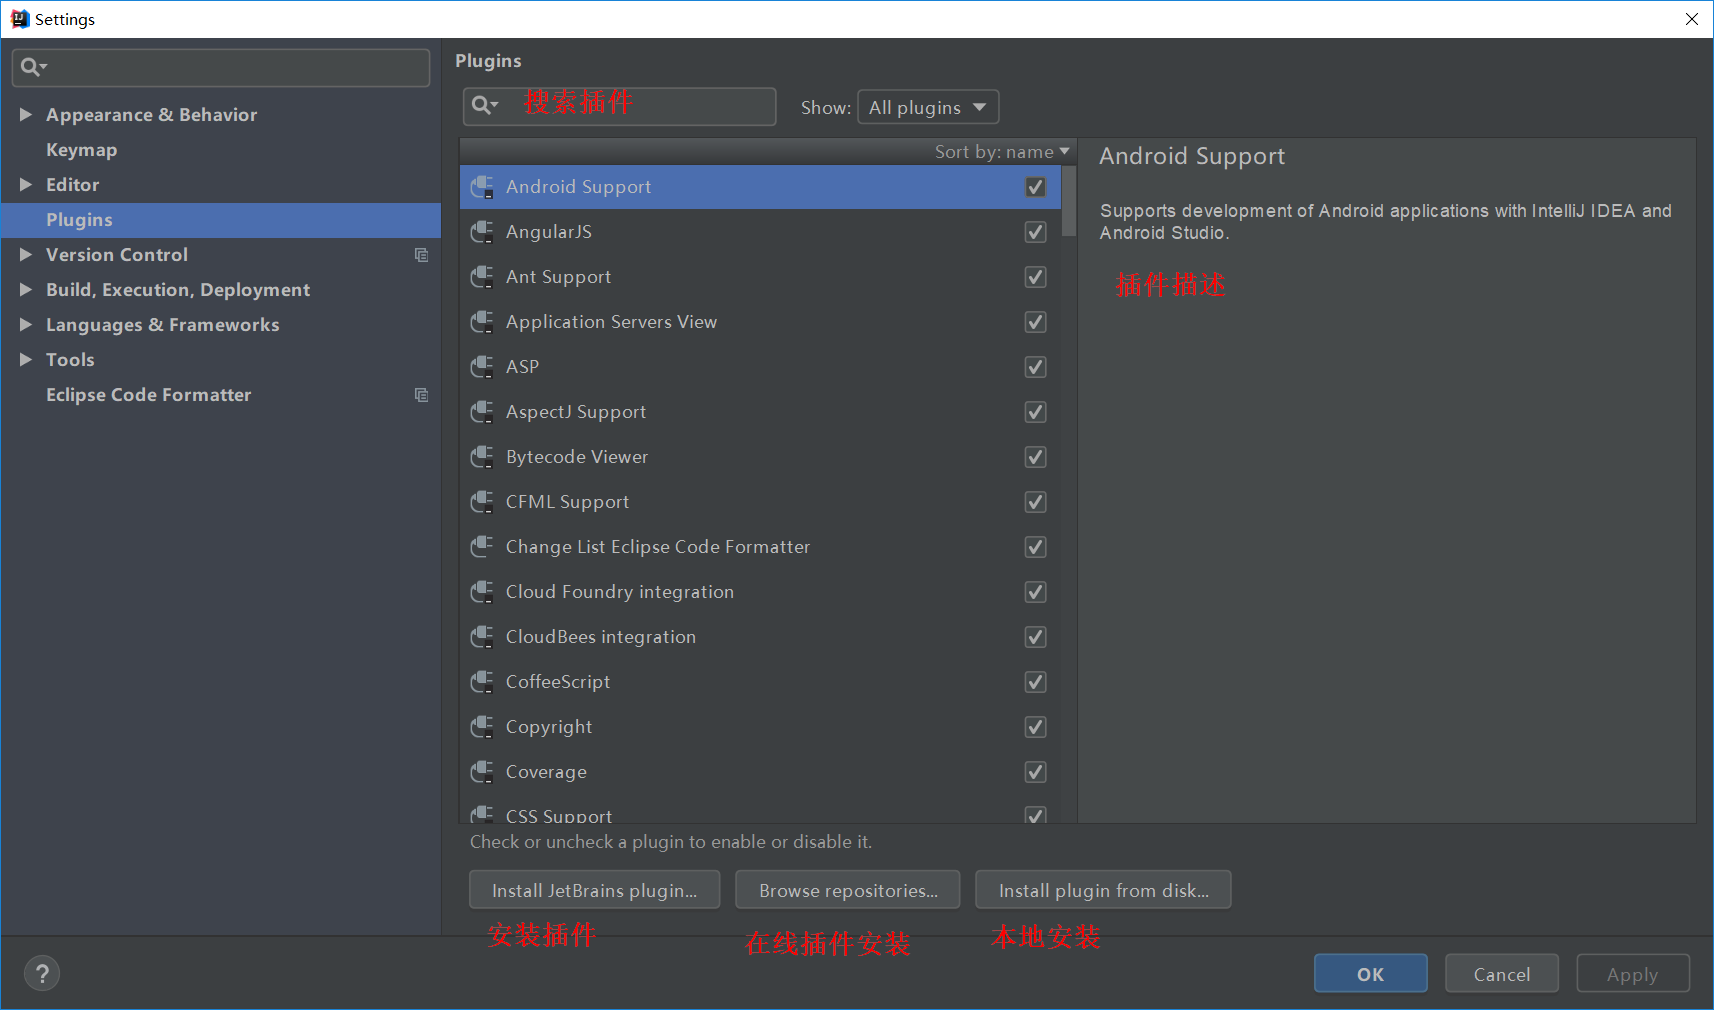
Task: Toggle the Coverage plugin checkbox
Action: (x=1036, y=772)
